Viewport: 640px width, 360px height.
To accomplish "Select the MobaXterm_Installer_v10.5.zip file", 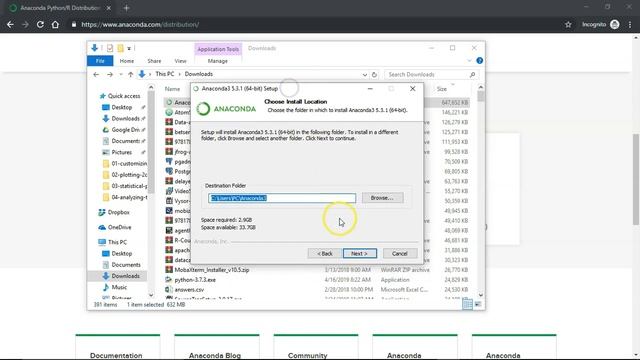I will (212, 270).
